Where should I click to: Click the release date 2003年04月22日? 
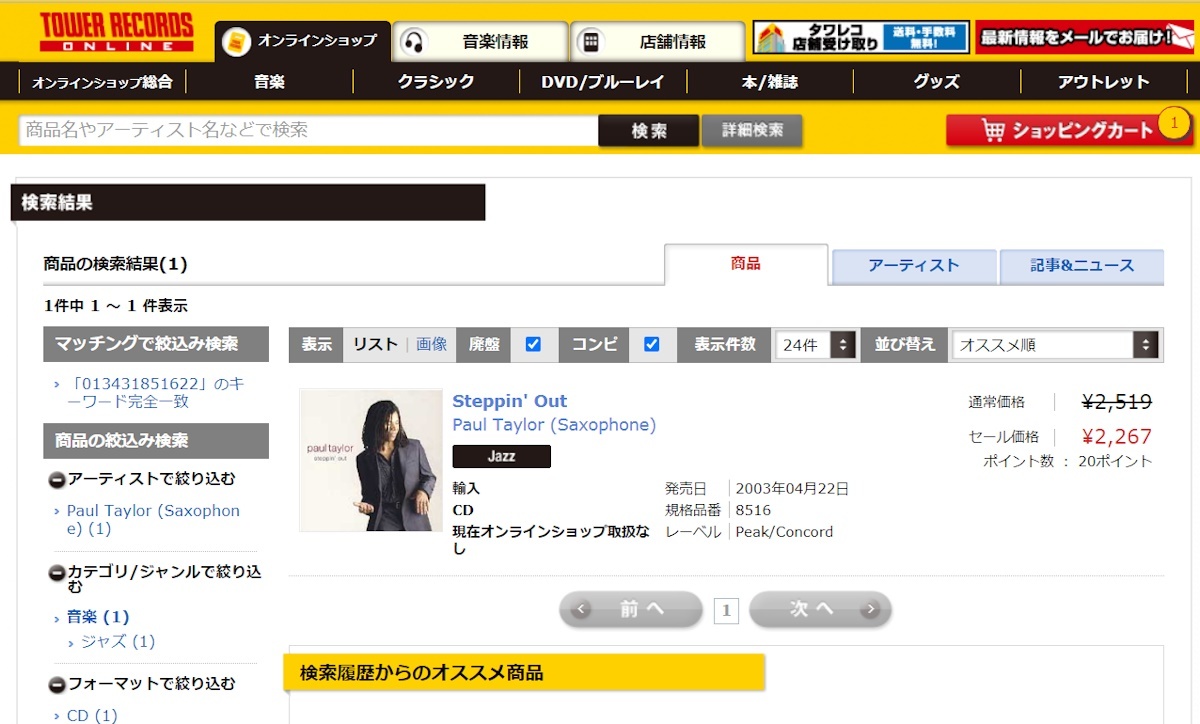click(x=792, y=489)
